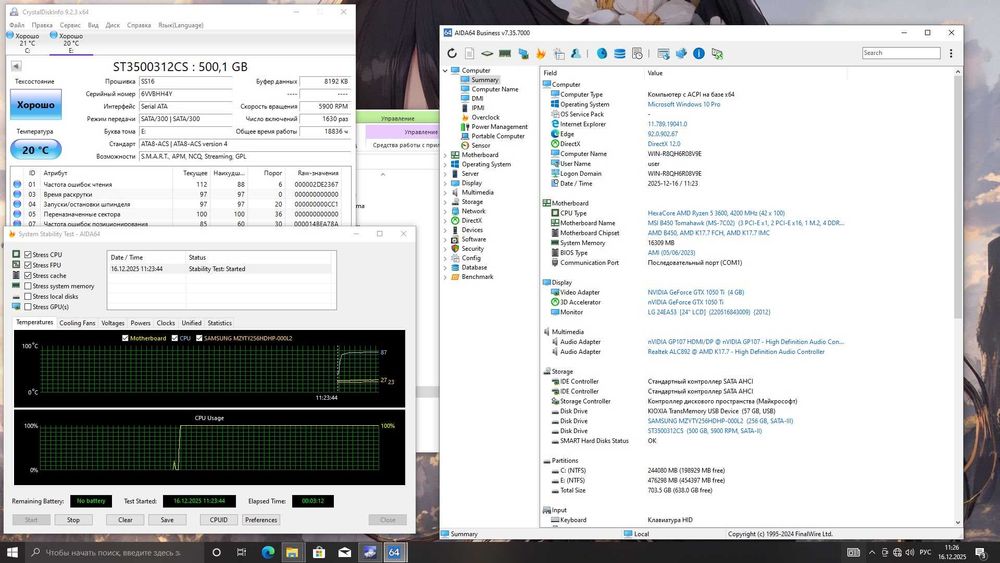Image resolution: width=1000 pixels, height=563 pixels.
Task: Select disk C: tab in CrystalDiskInfo
Action: coord(27,43)
